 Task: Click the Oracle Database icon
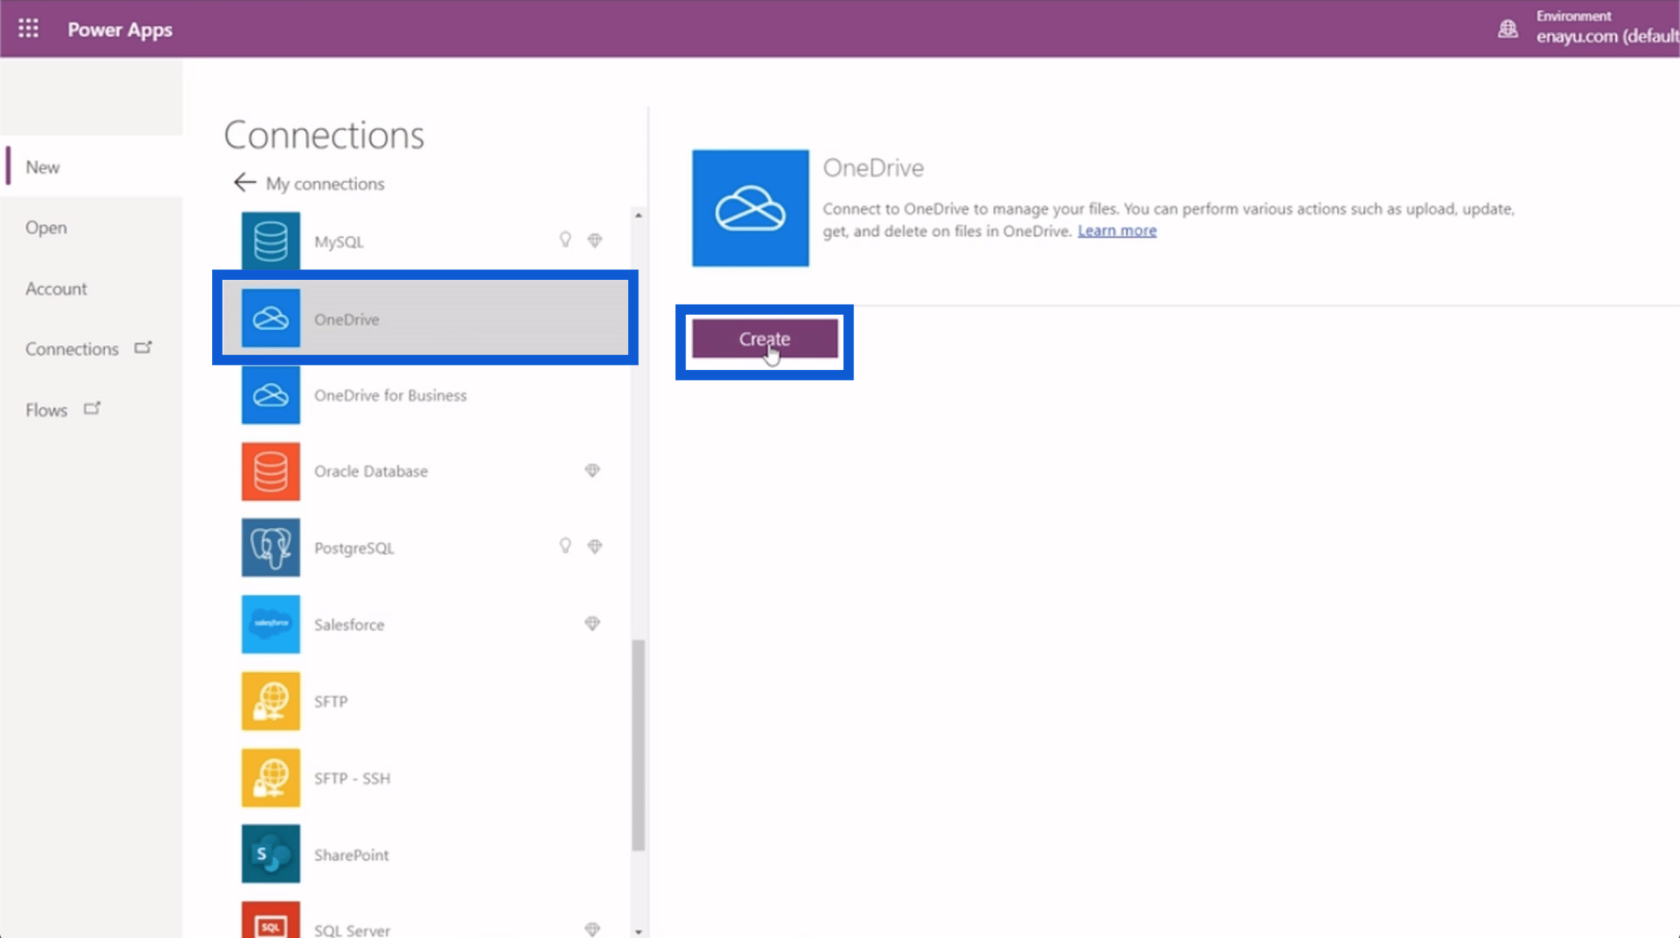270,471
